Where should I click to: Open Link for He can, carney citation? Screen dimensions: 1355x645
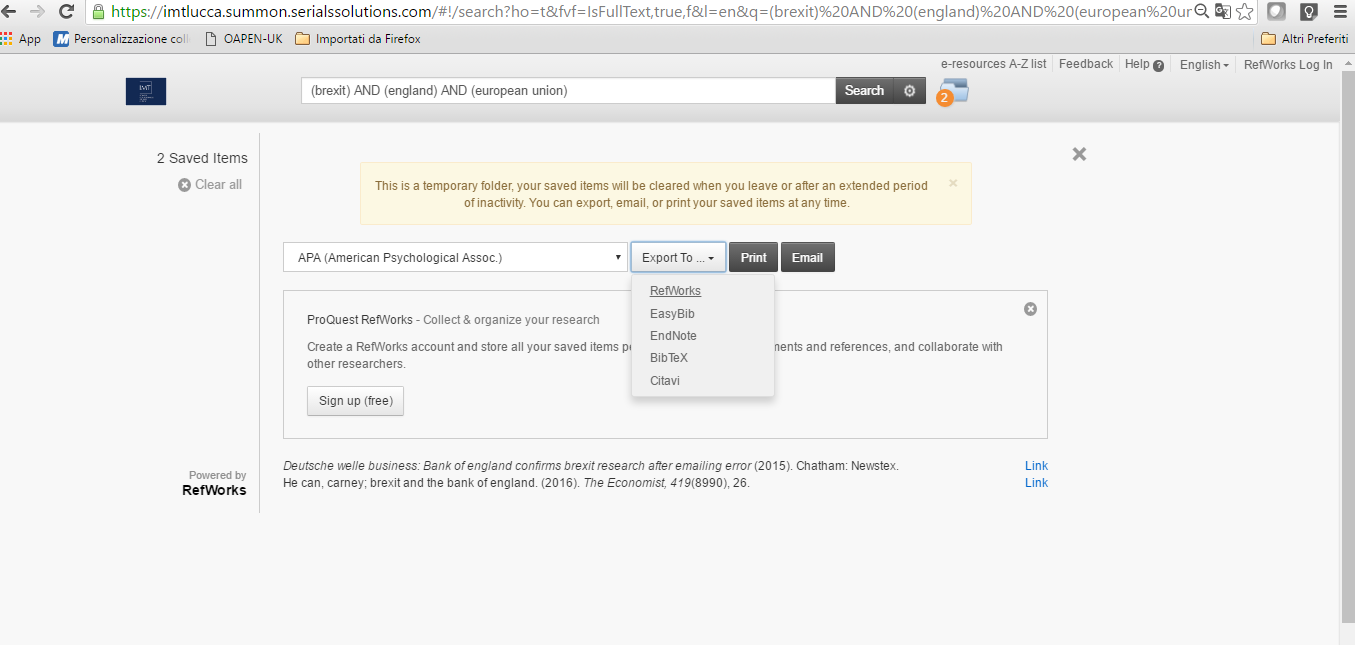pos(1036,483)
